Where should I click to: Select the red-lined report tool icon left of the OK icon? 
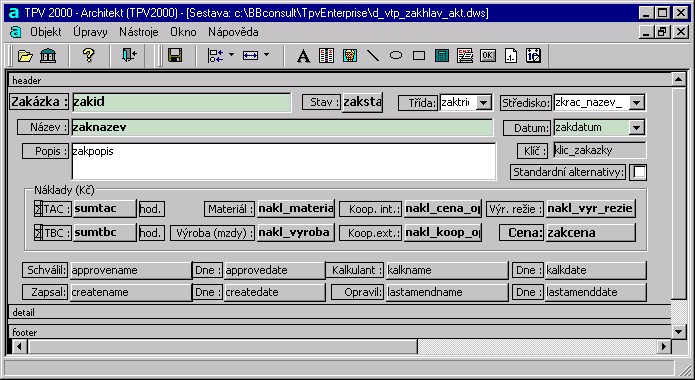[x=465, y=56]
